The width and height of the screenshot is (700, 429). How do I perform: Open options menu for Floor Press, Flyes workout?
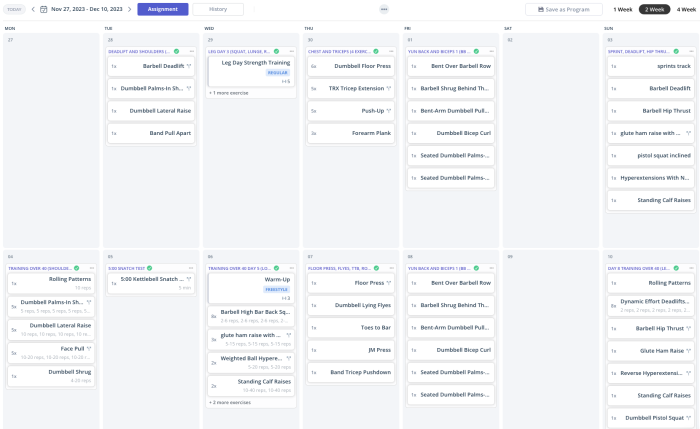tap(392, 268)
